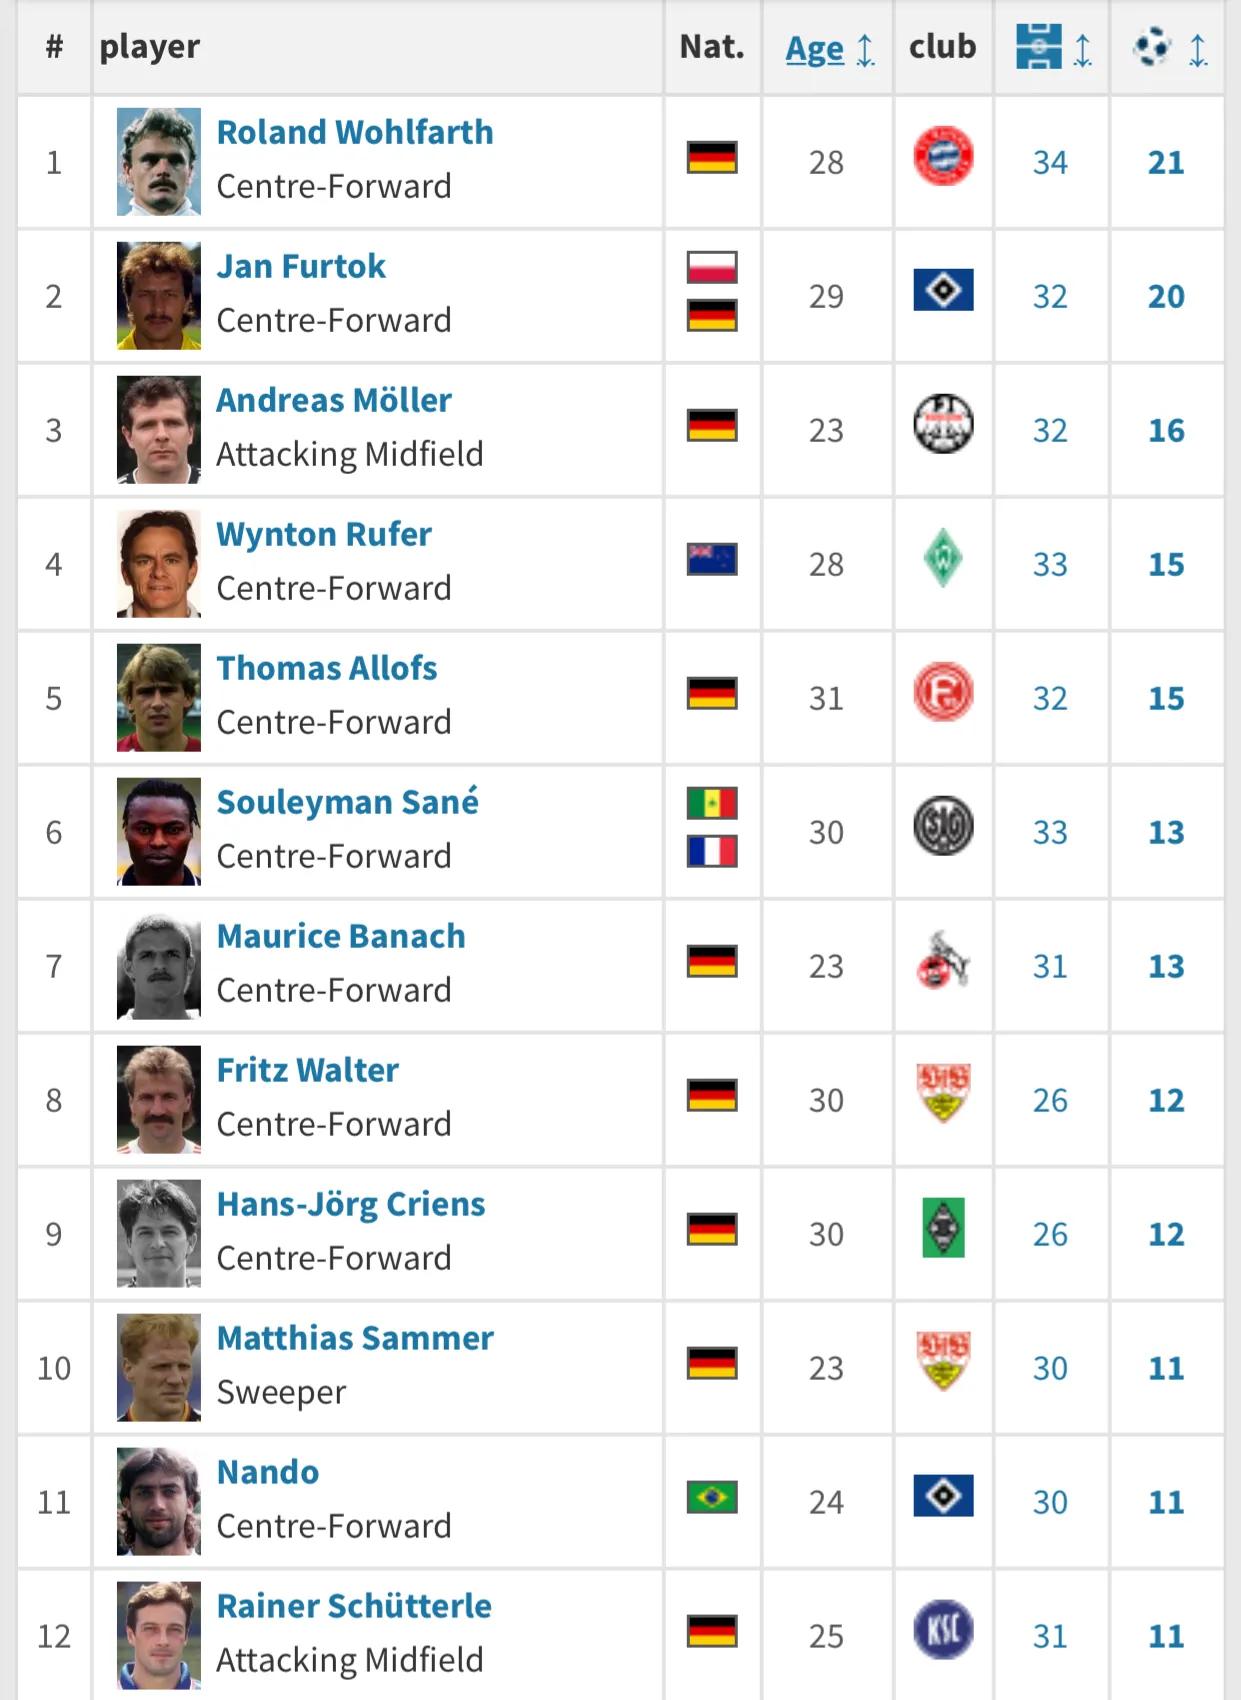This screenshot has height=1700, width=1241.
Task: Click Bayern Munich club crest icon
Action: click(x=943, y=157)
